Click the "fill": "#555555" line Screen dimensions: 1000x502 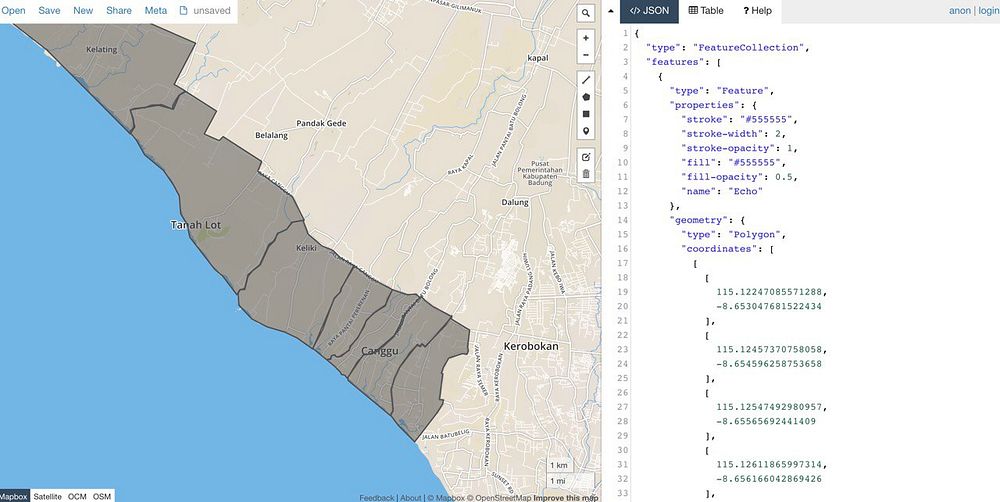coord(733,163)
